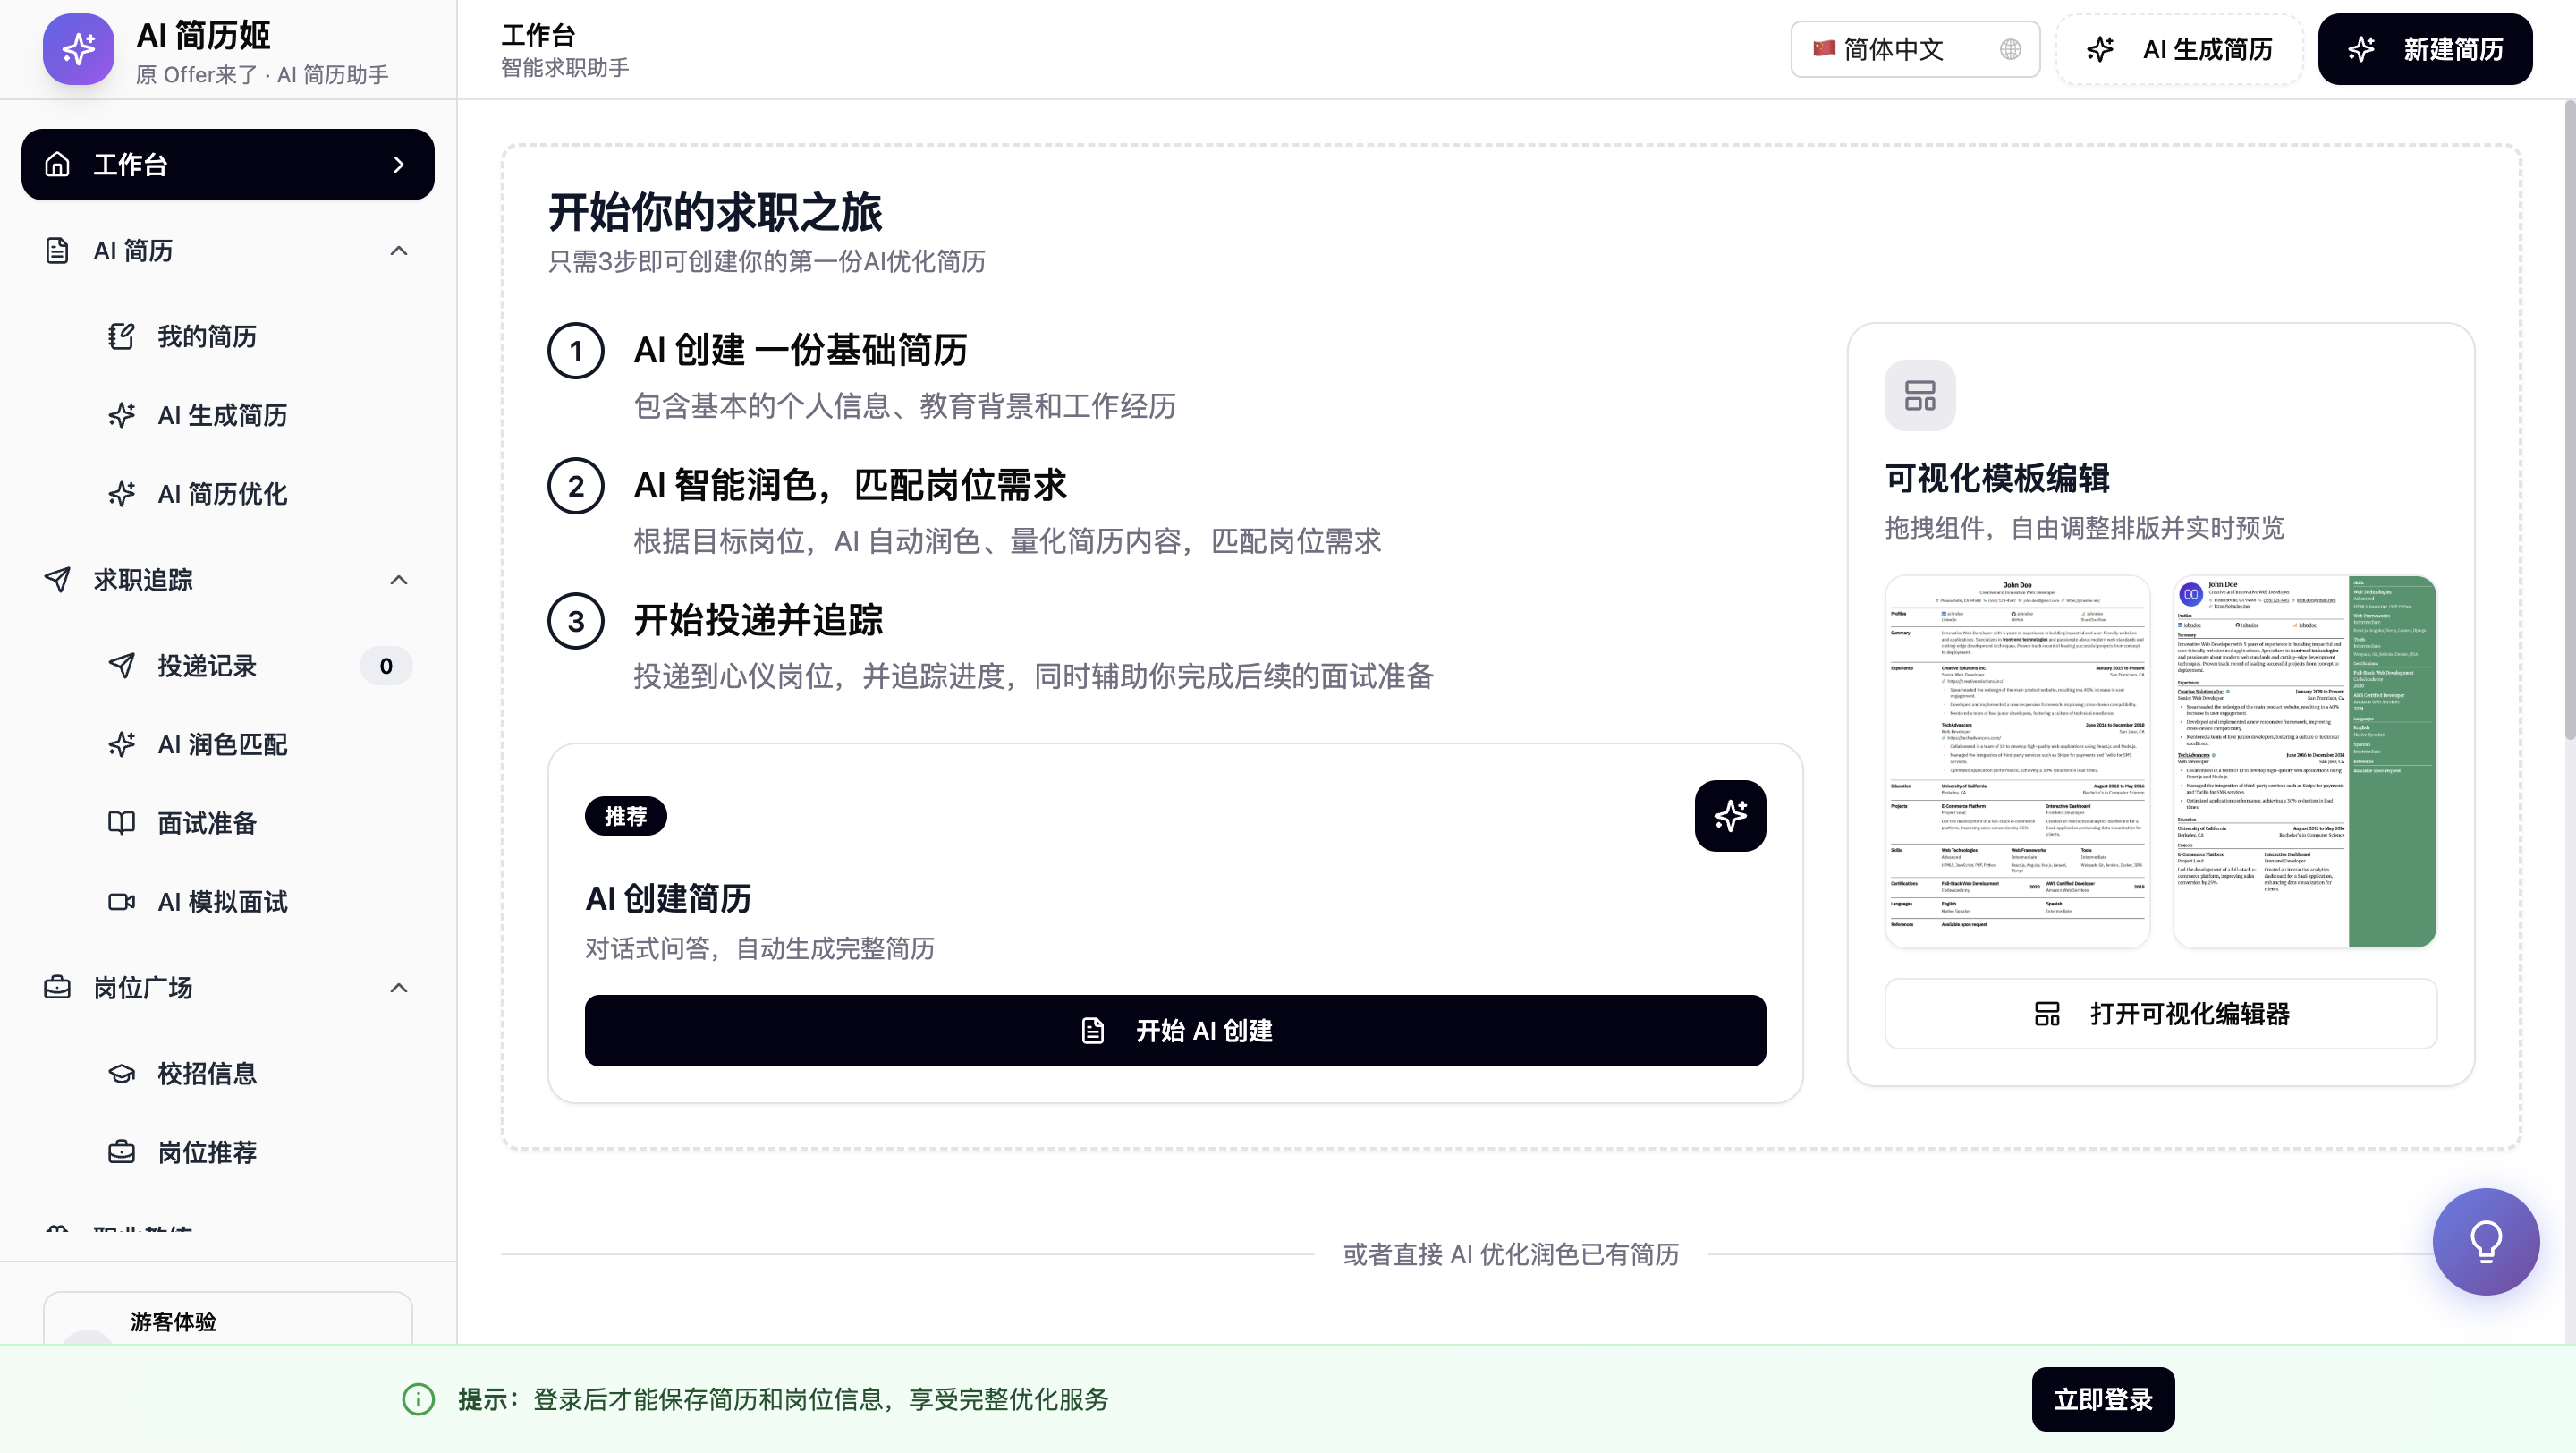Image resolution: width=2576 pixels, height=1453 pixels.
Task: Click the layout template icon above 可视化模板编辑
Action: click(x=1919, y=395)
